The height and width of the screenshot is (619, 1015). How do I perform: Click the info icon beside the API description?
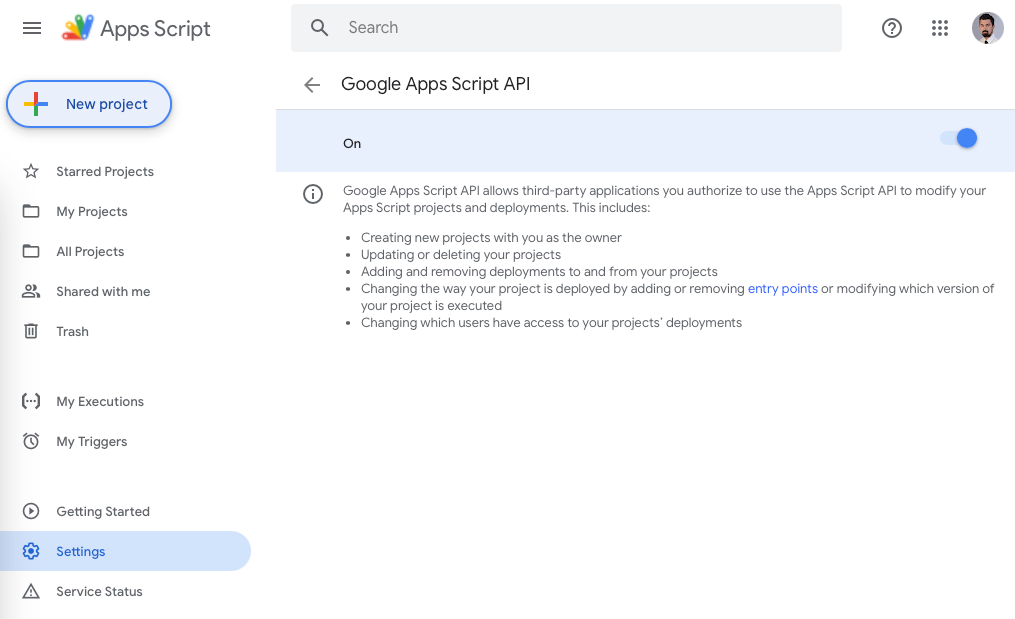tap(313, 194)
